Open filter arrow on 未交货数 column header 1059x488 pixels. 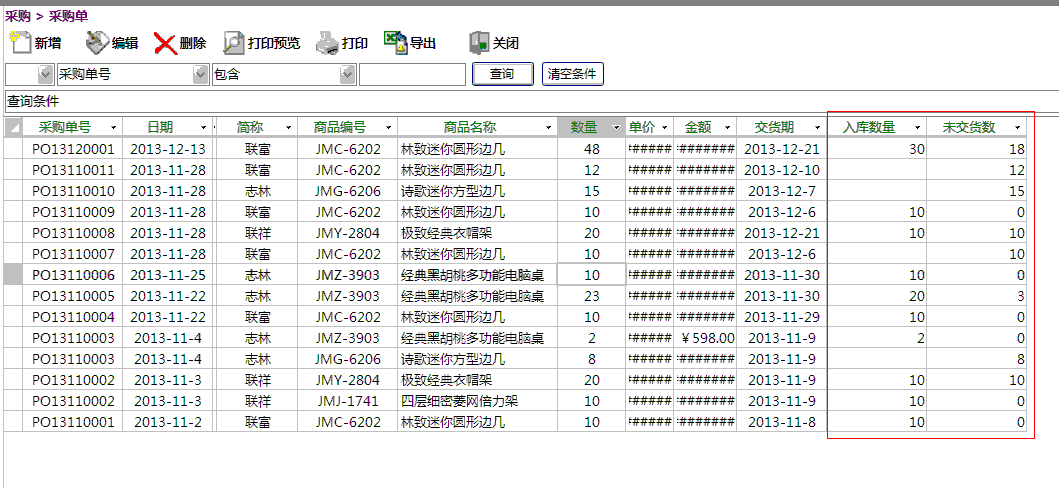[1017, 128]
